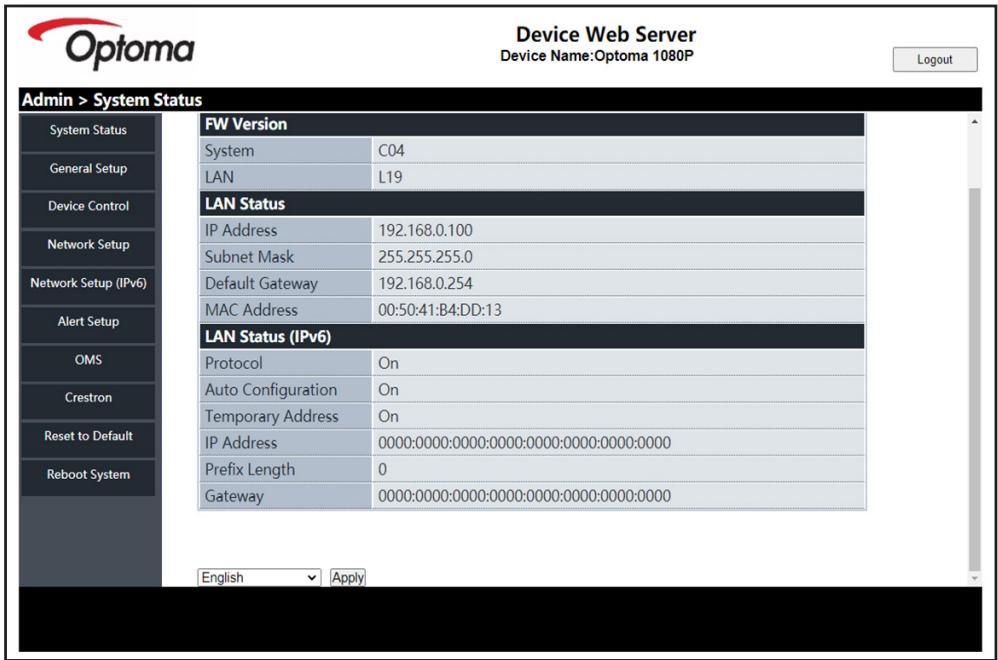Click IP address 192.168.0.100
This screenshot has width=998, height=660.
pyautogui.click(x=425, y=230)
